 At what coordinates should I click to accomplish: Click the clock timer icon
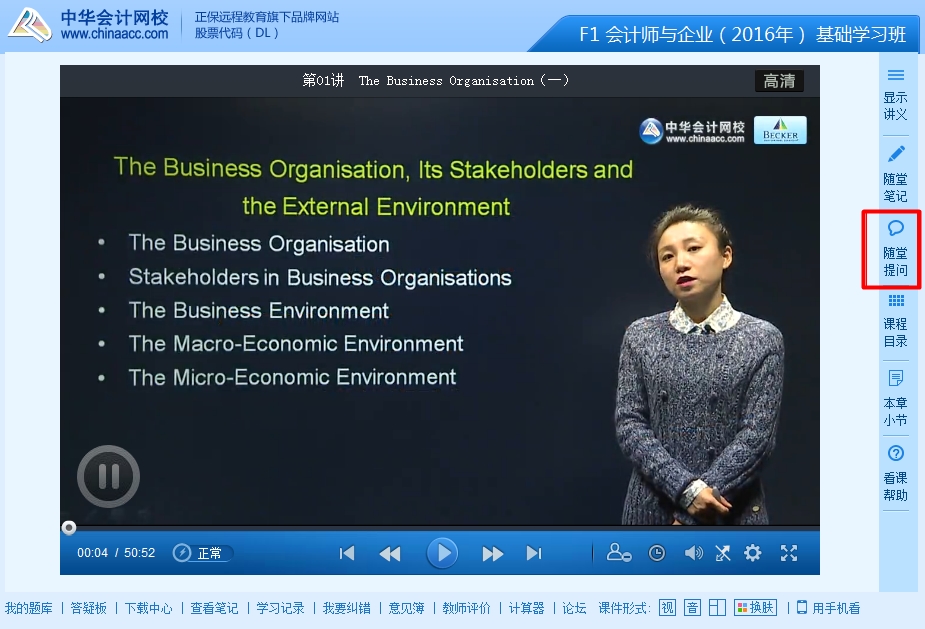(656, 553)
